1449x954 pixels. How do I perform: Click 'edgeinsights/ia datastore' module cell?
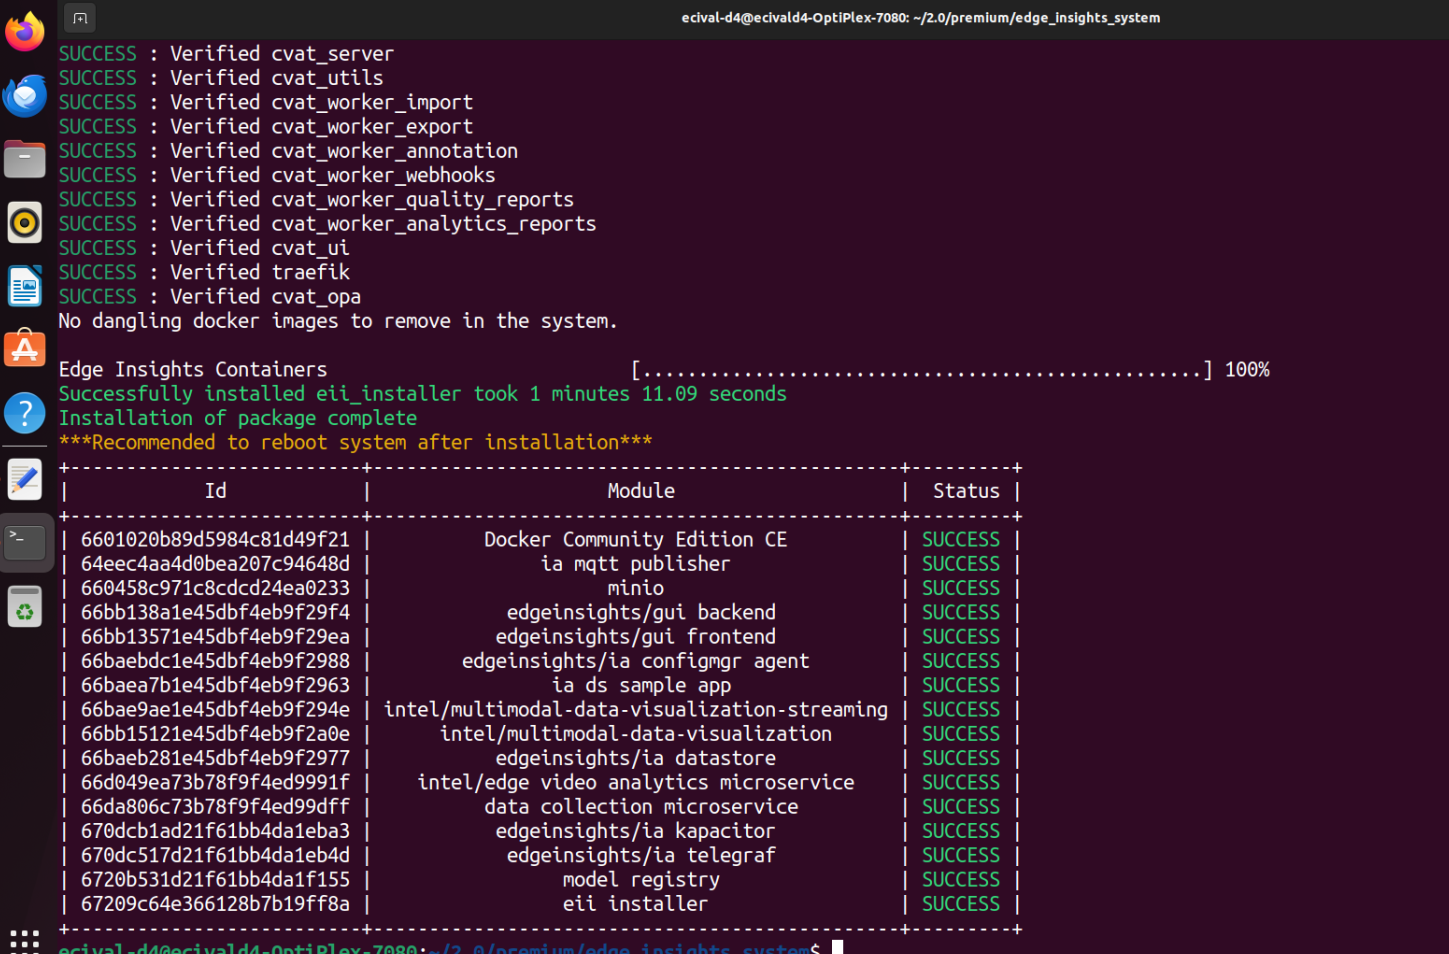(x=635, y=759)
